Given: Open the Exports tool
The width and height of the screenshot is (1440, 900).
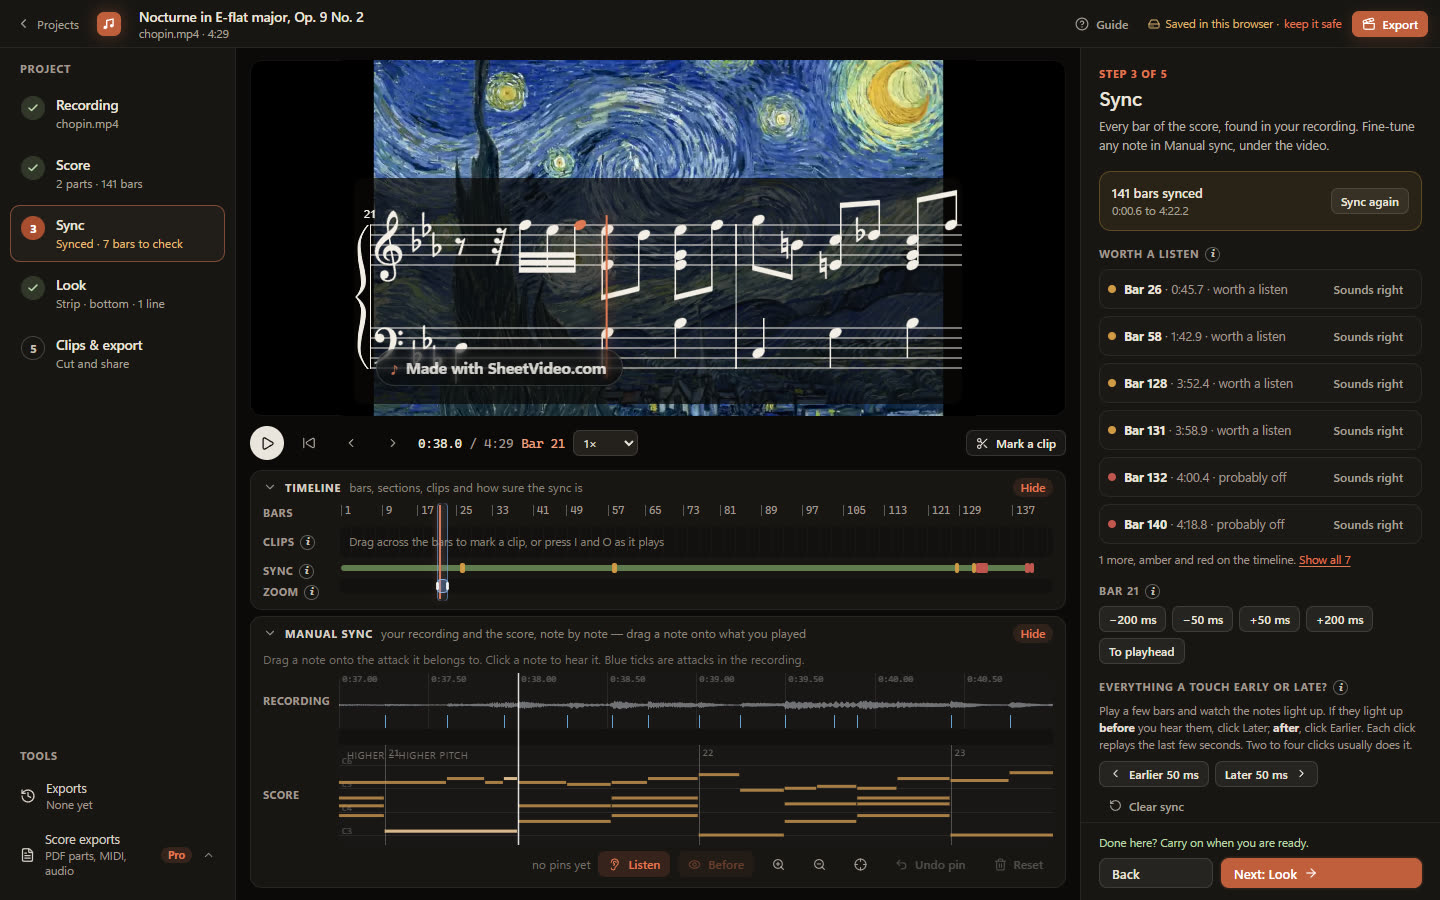Looking at the screenshot, I should point(117,796).
